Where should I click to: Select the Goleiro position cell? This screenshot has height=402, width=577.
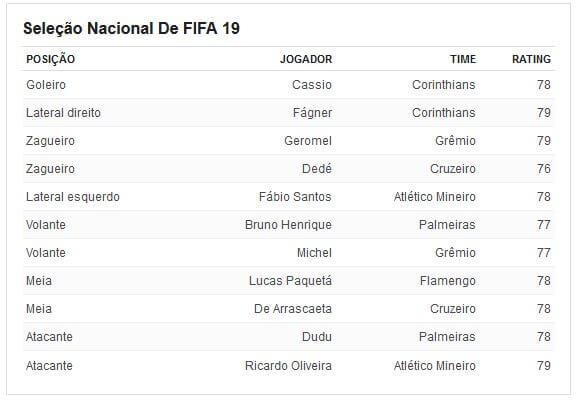(46, 85)
